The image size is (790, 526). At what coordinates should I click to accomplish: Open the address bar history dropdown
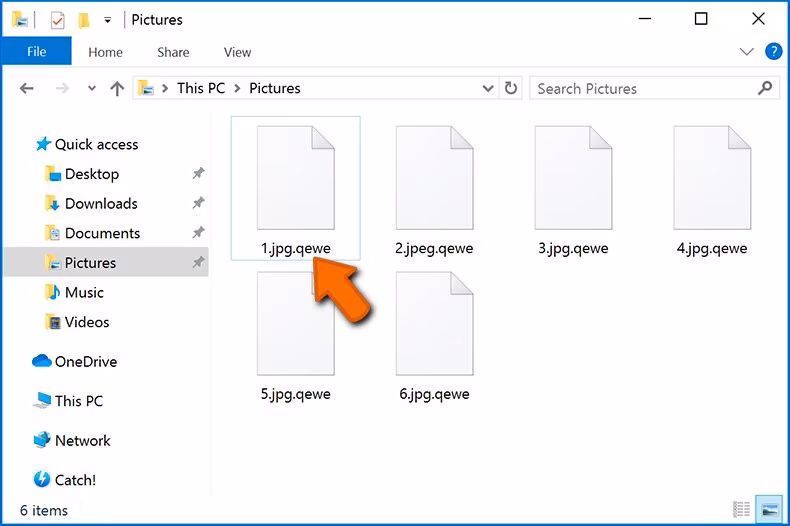tap(489, 88)
